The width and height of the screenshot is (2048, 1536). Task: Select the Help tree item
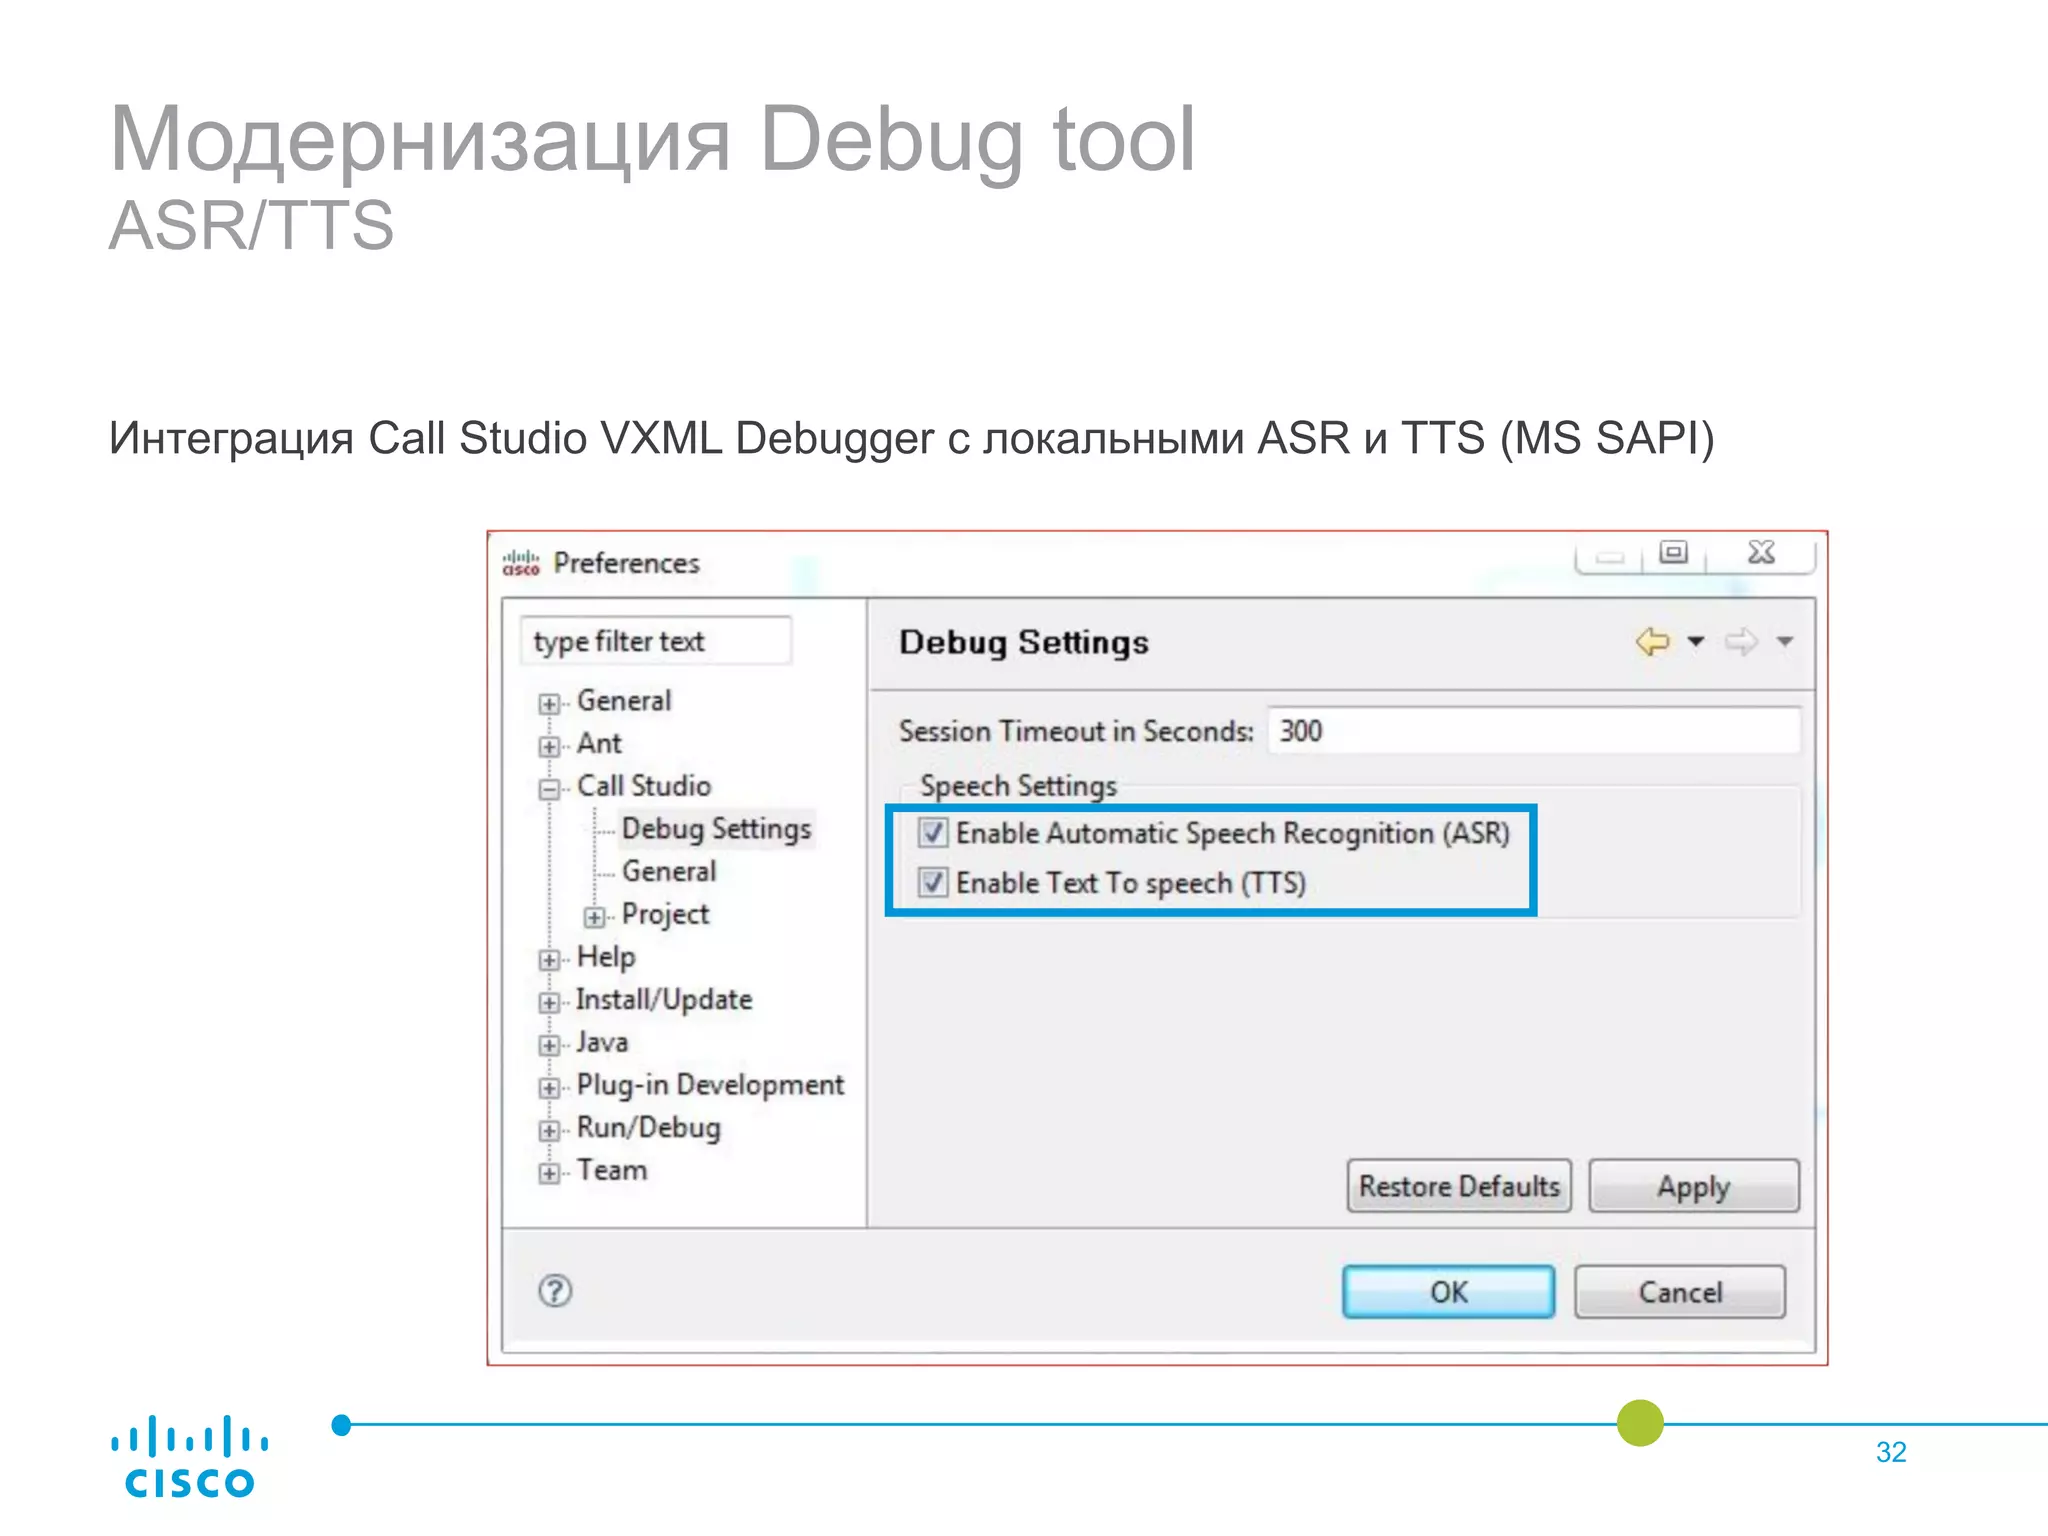605,957
